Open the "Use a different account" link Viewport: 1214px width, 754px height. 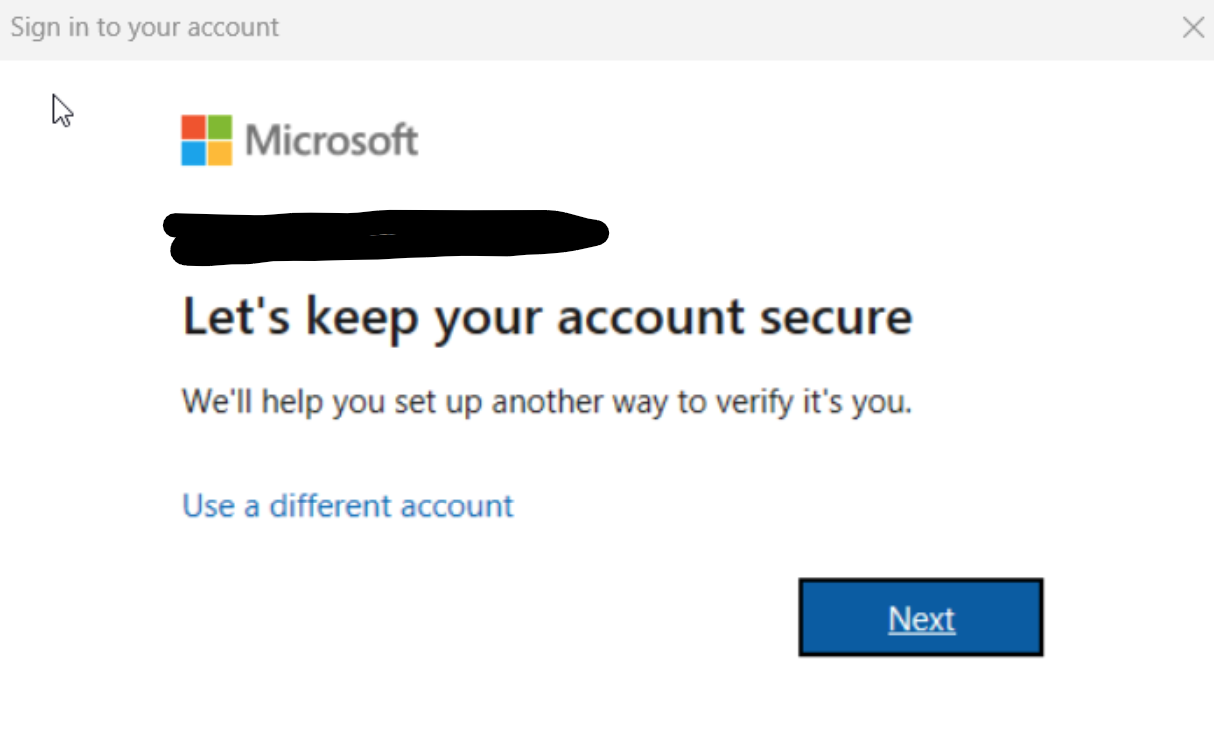click(x=348, y=506)
